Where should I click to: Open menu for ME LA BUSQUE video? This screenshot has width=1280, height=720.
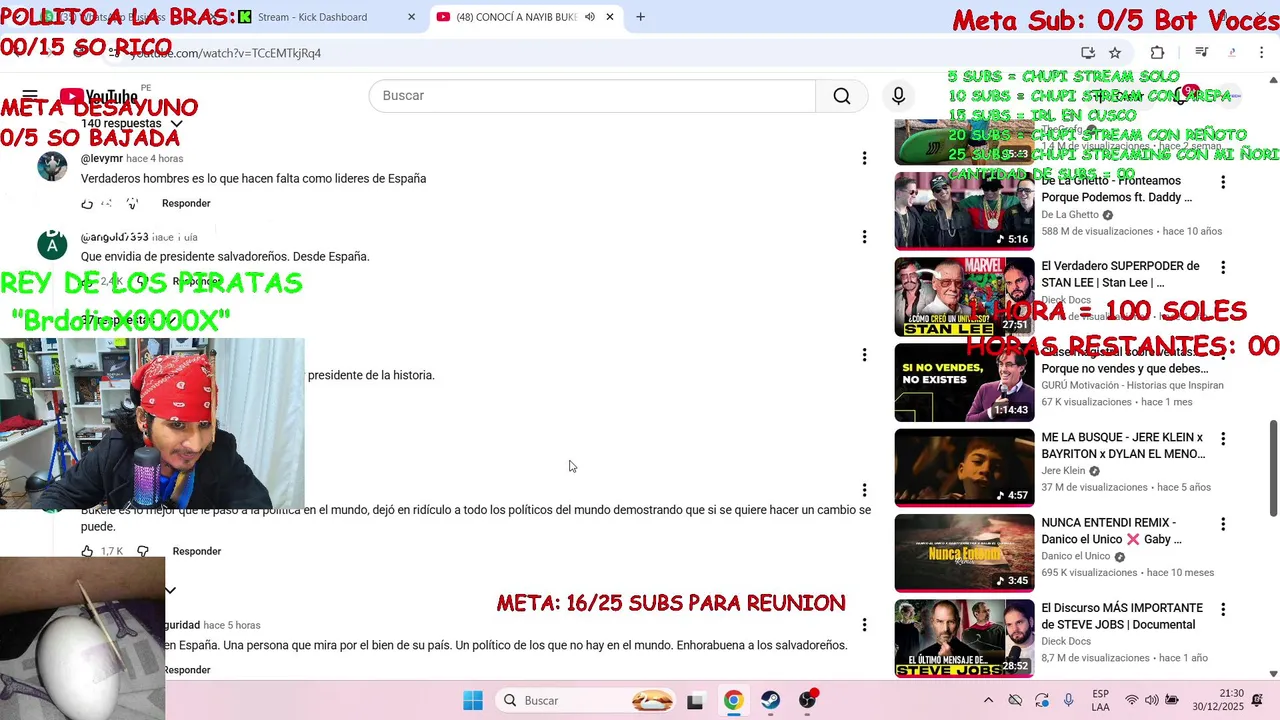pos(1222,439)
